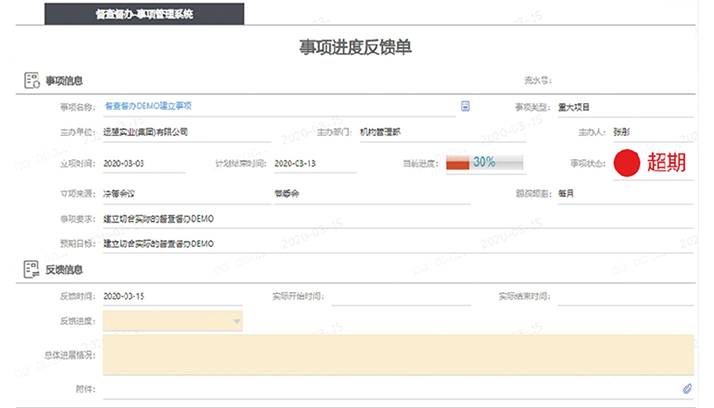The width and height of the screenshot is (714, 408).
Task: Click the 跟踪频率 value 每月
Action: tap(566, 194)
